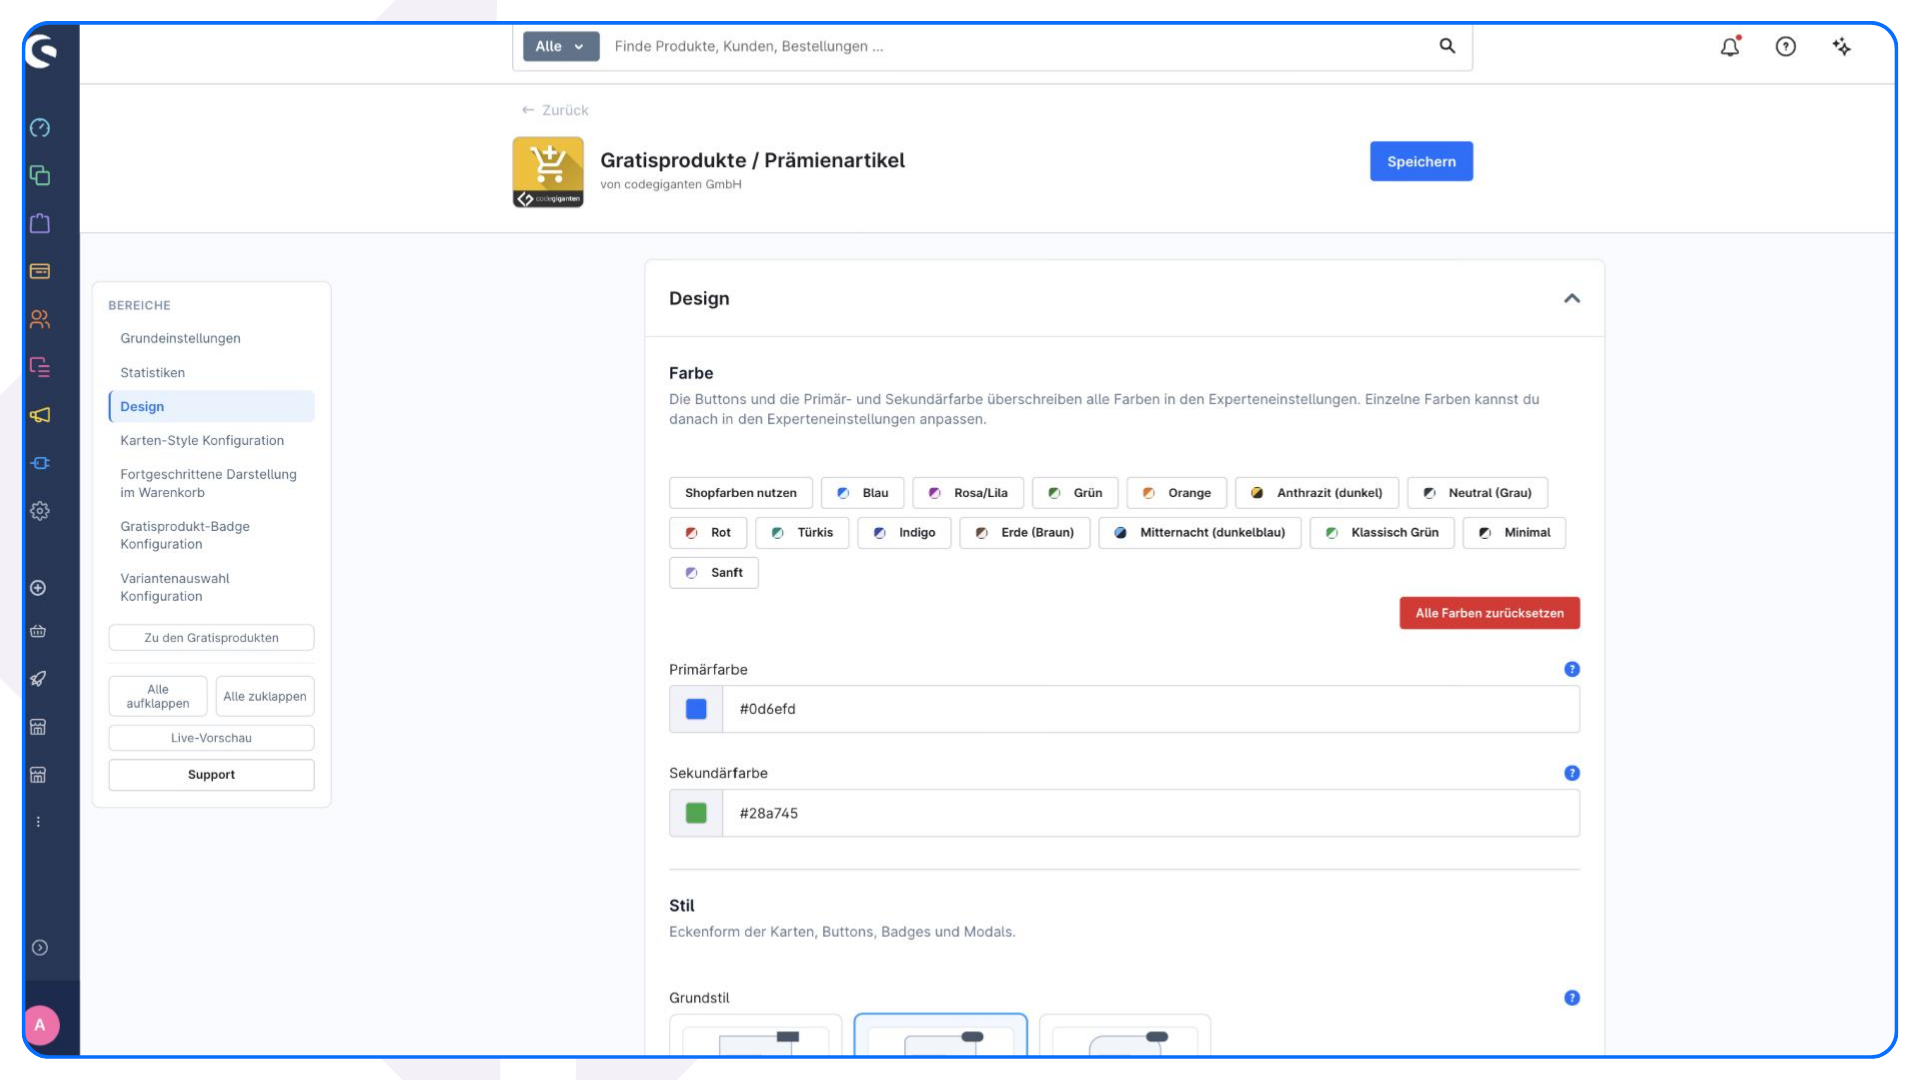This screenshot has width=1920, height=1080.
Task: Open the settings gear icon in sidebar
Action: pos(40,511)
